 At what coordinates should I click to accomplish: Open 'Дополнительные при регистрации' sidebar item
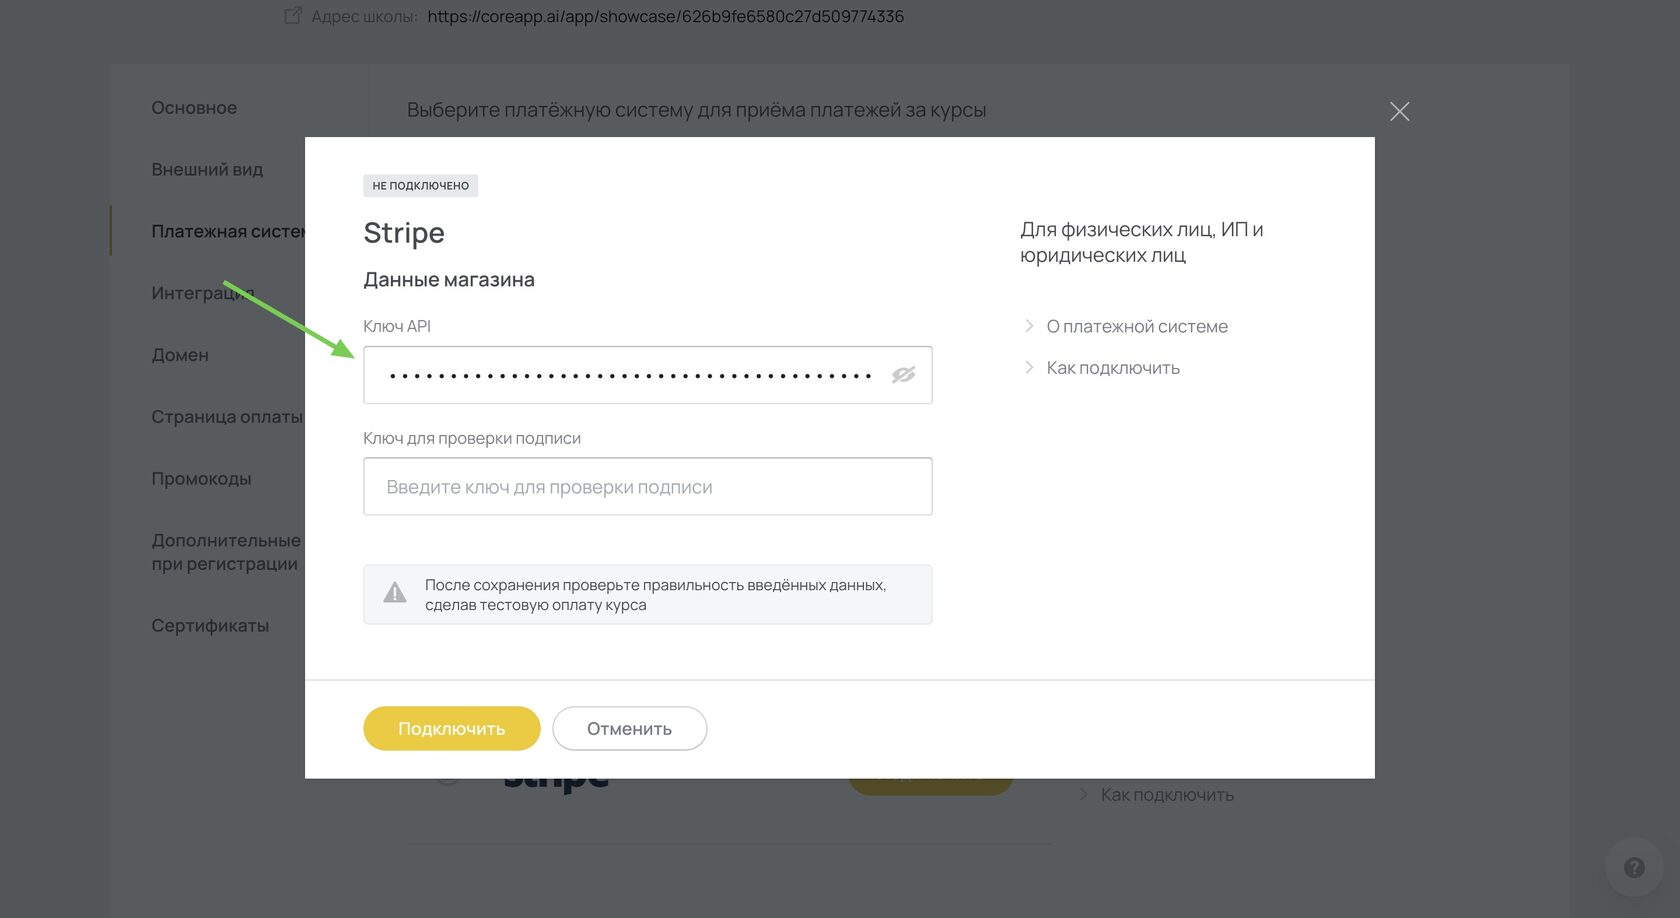226,552
